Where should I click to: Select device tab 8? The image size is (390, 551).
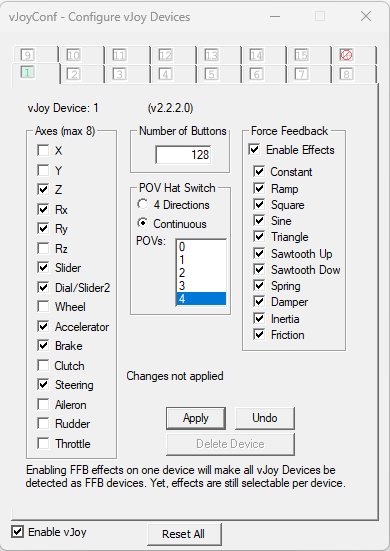pyautogui.click(x=353, y=74)
